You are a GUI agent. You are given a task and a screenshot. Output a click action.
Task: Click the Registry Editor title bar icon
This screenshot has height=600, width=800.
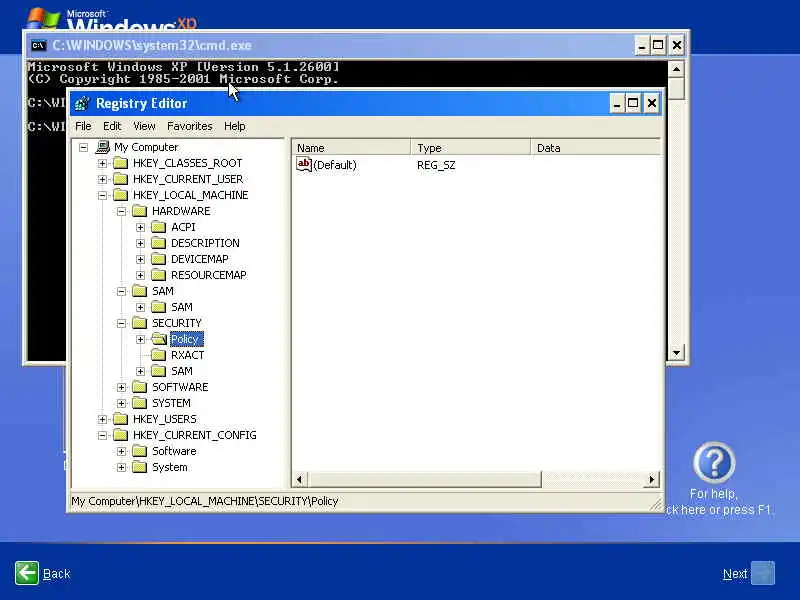pos(82,104)
